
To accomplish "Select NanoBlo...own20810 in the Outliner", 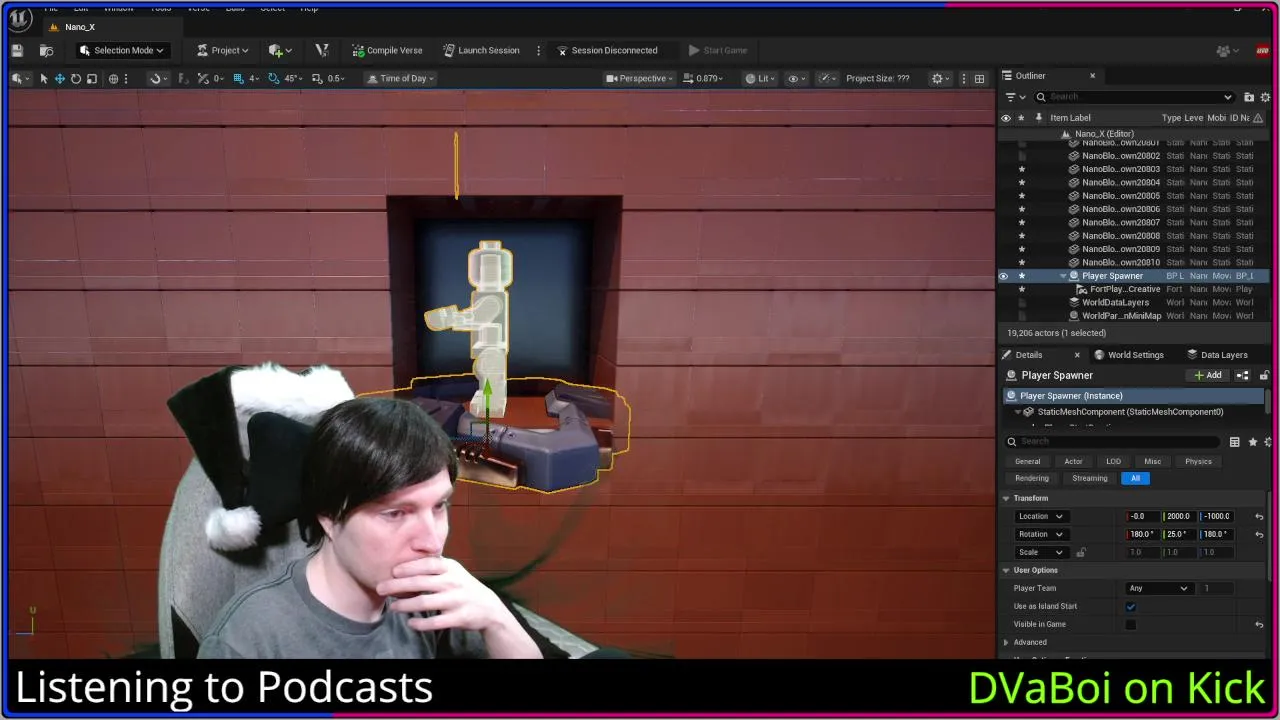I will coord(1121,262).
